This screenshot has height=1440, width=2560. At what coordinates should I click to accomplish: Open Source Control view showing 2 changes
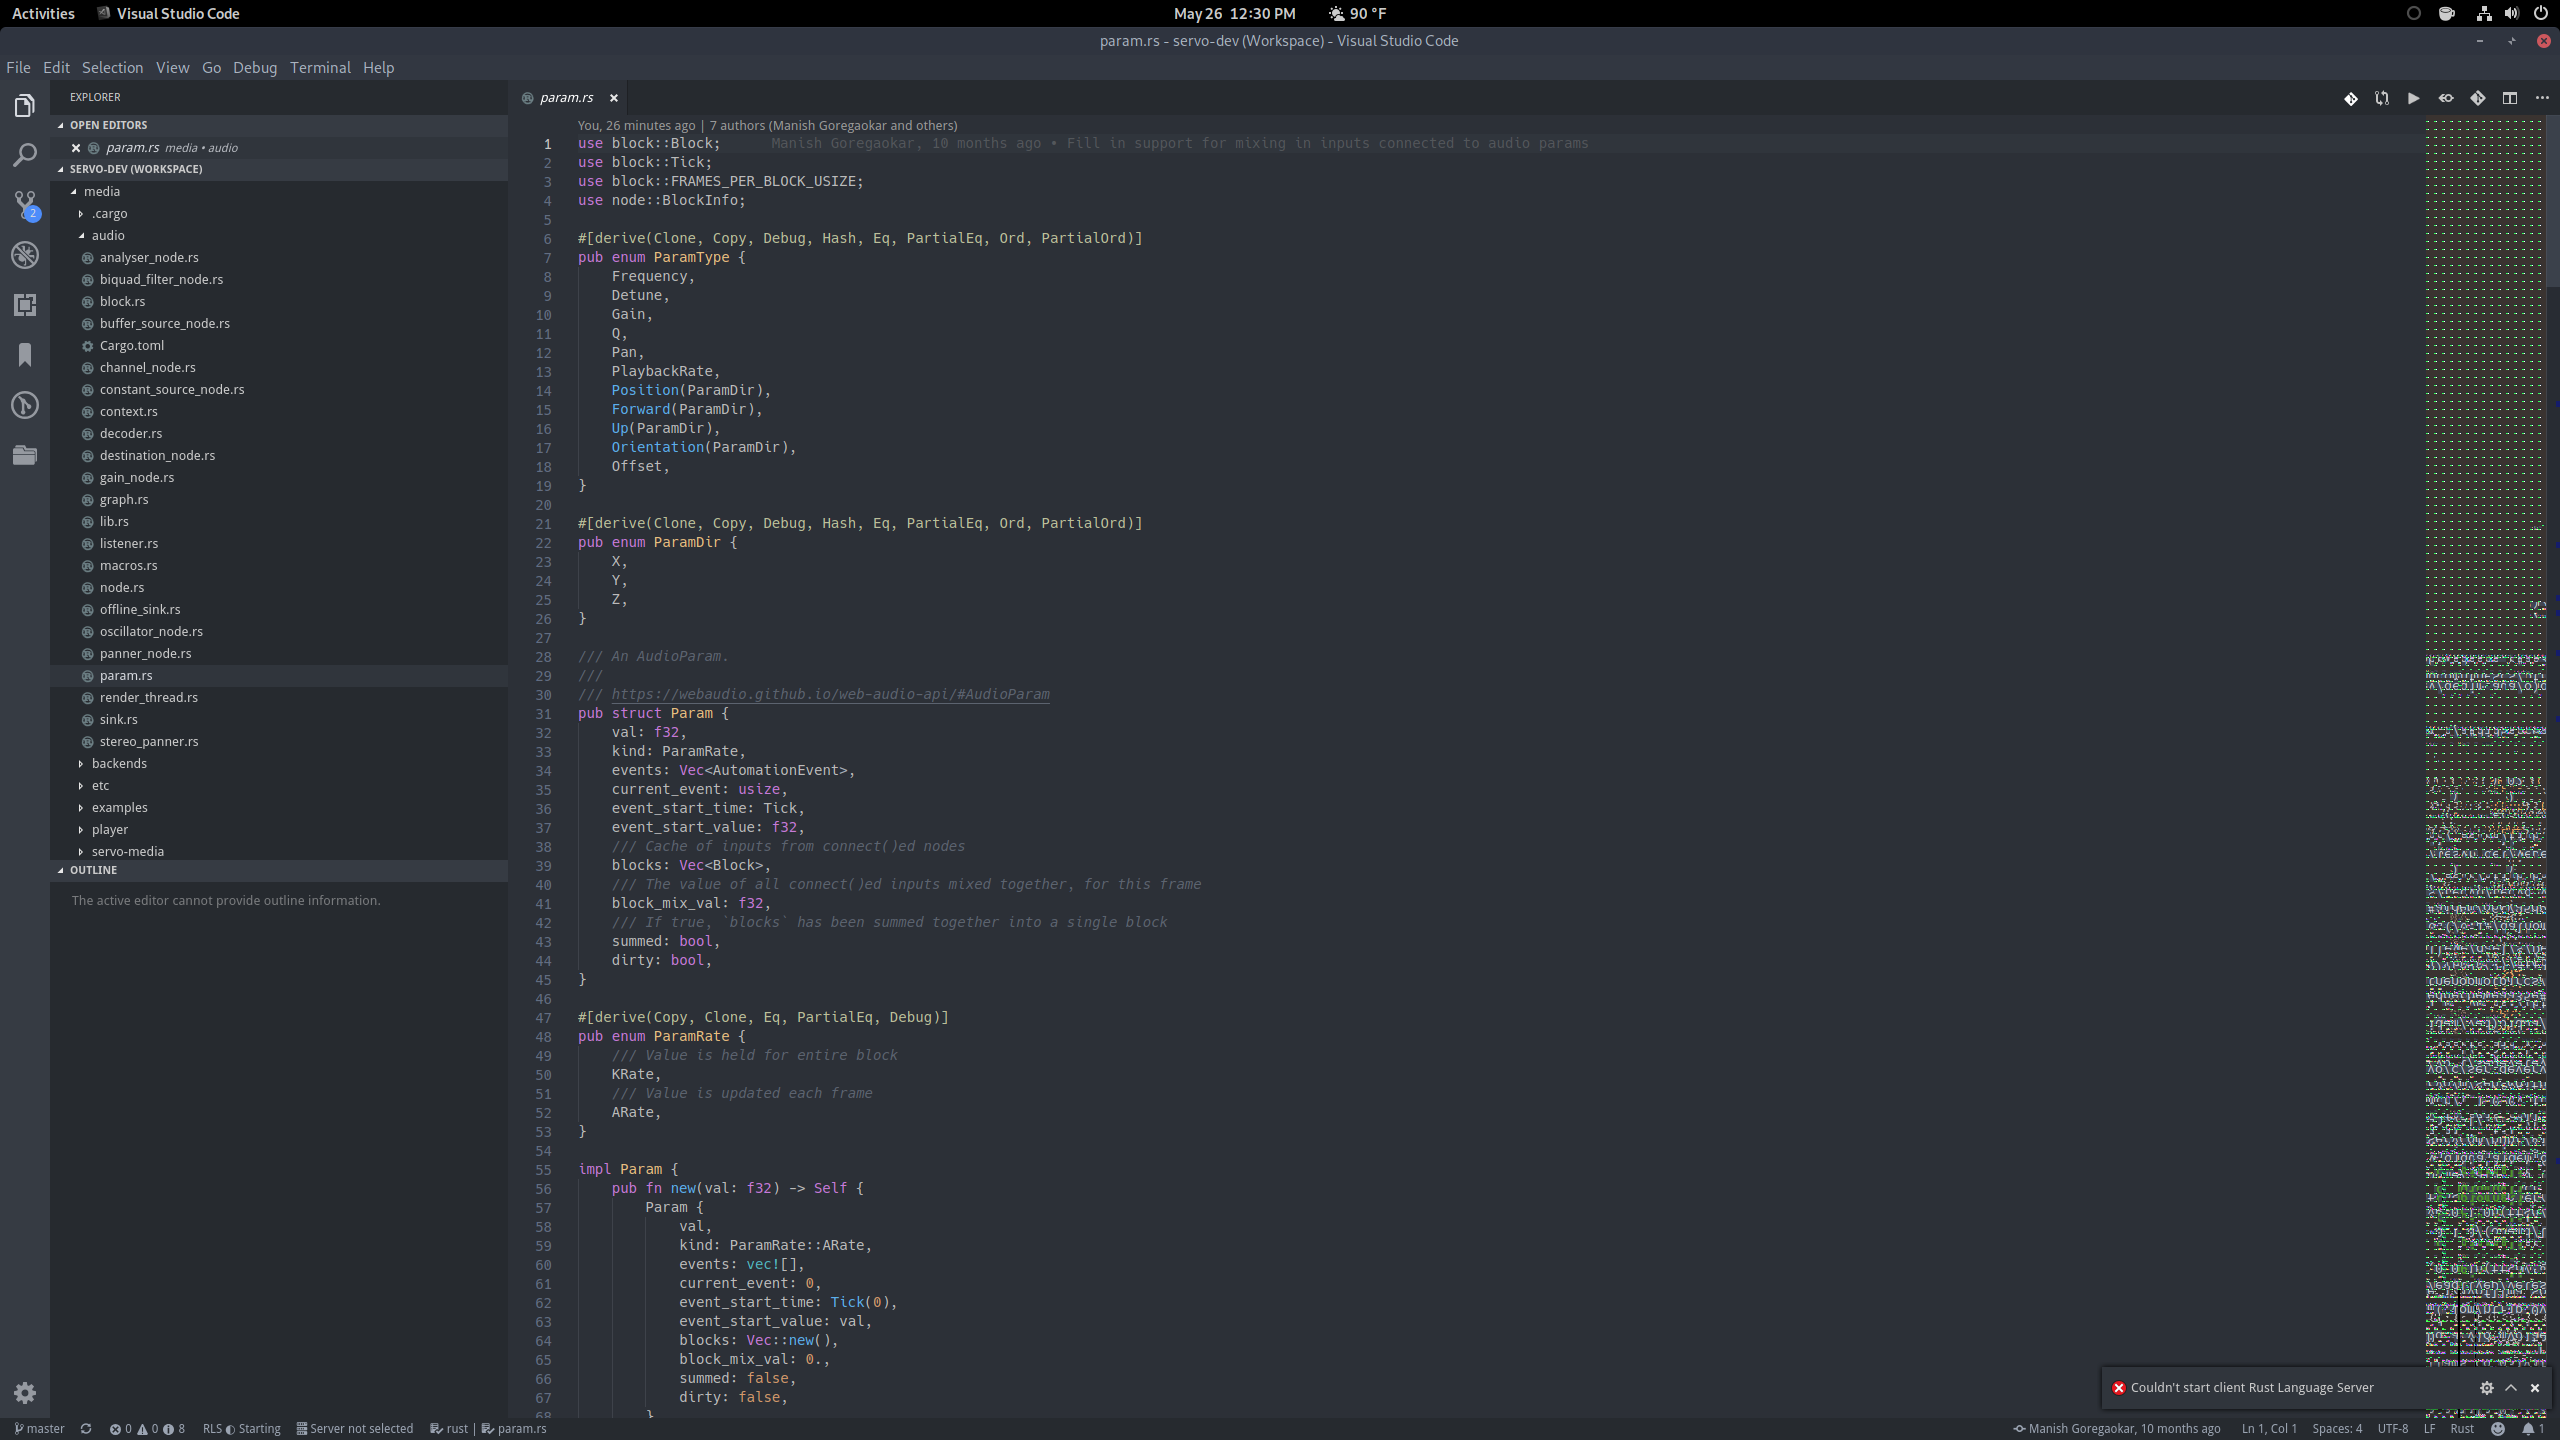point(24,204)
